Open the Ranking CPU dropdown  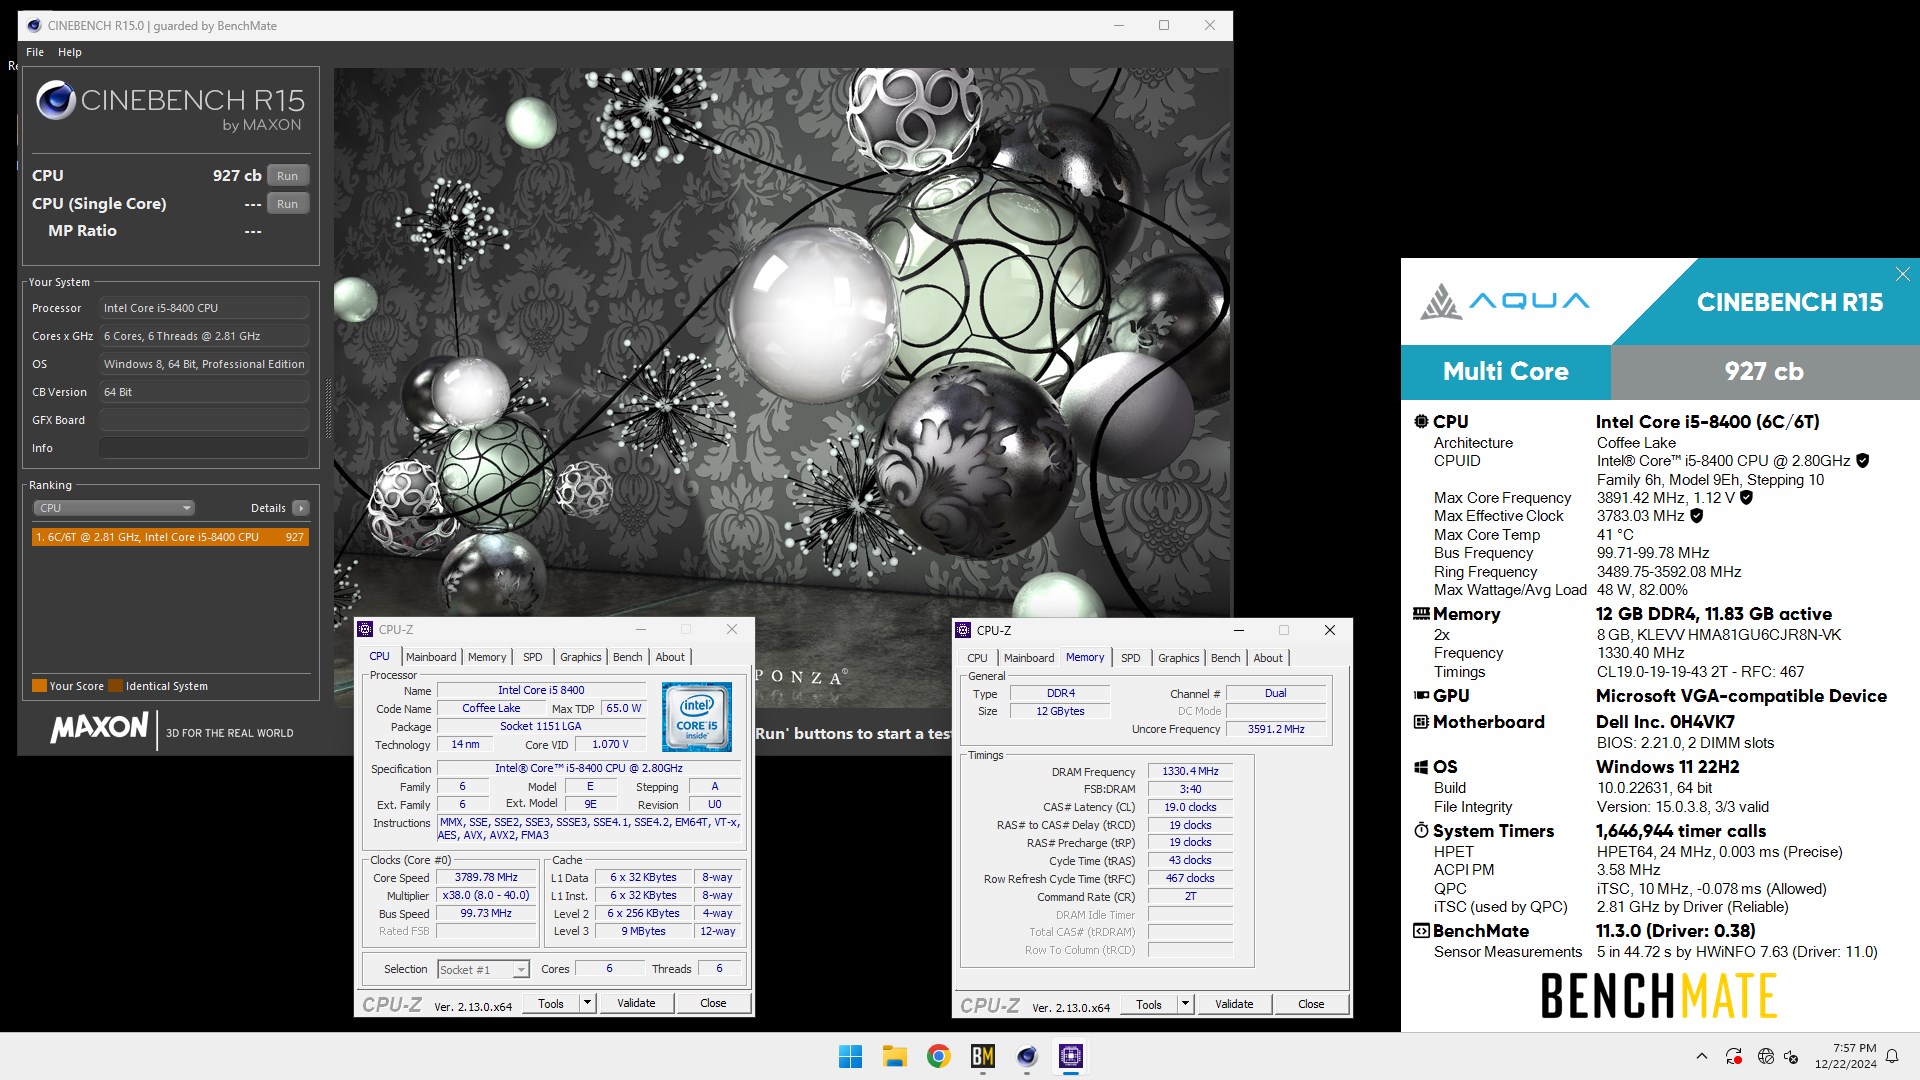pyautogui.click(x=114, y=508)
